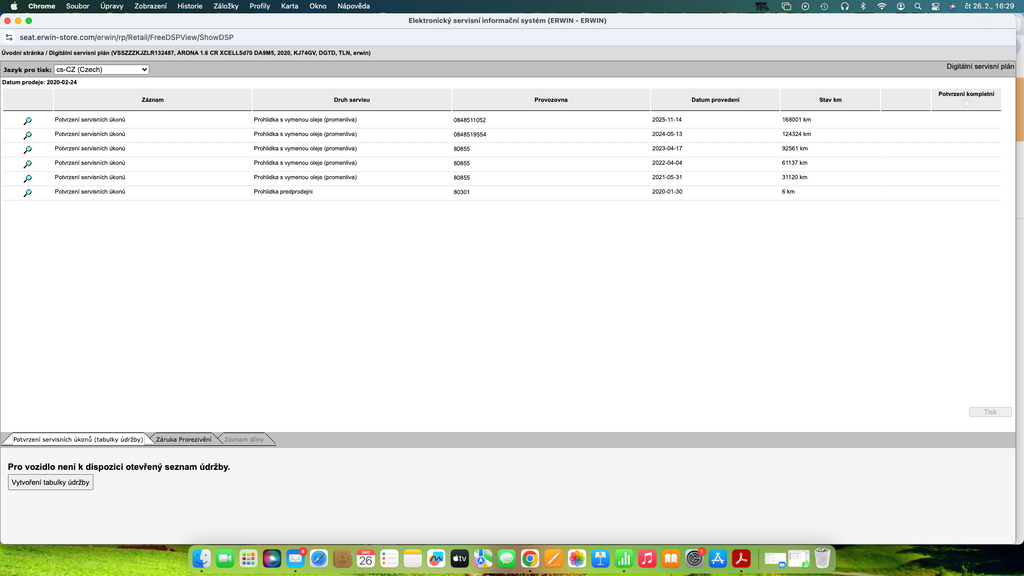Open the Wi-Fi status menu
1024x576 pixels.
pyautogui.click(x=881, y=6)
